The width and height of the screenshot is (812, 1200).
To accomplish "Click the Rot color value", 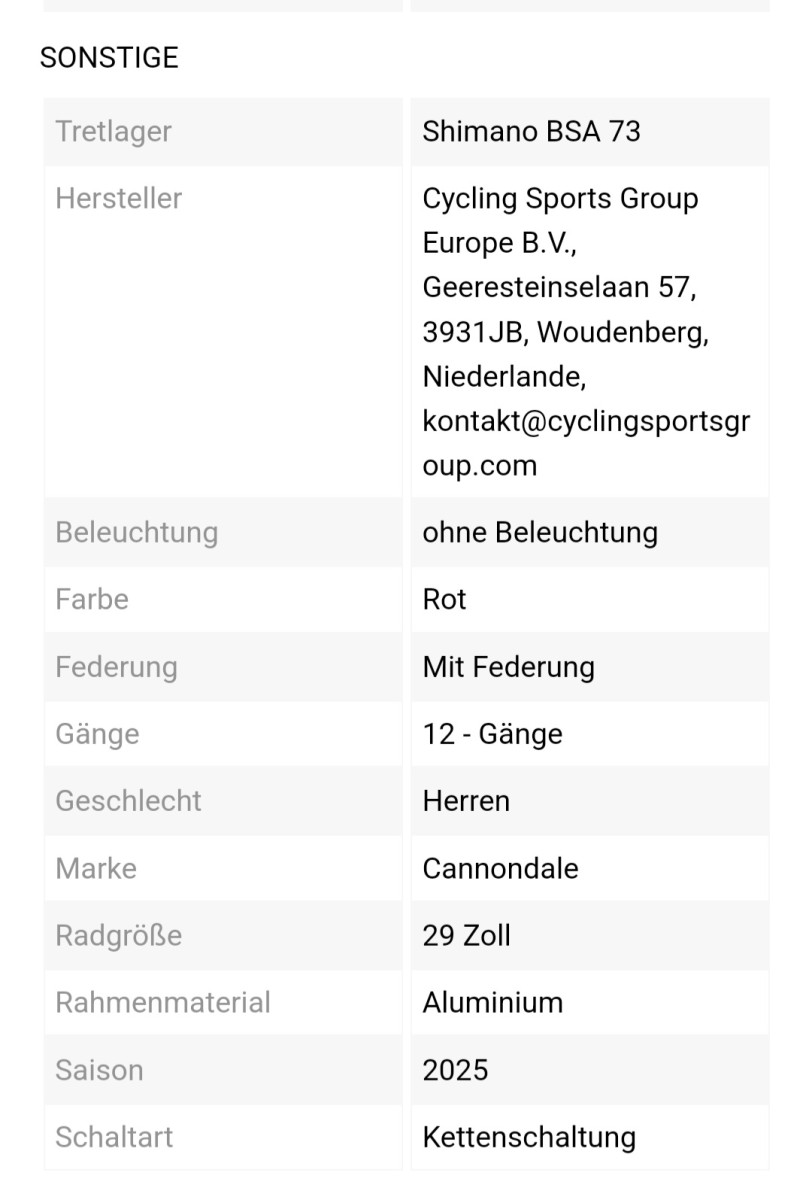I will [x=445, y=599].
